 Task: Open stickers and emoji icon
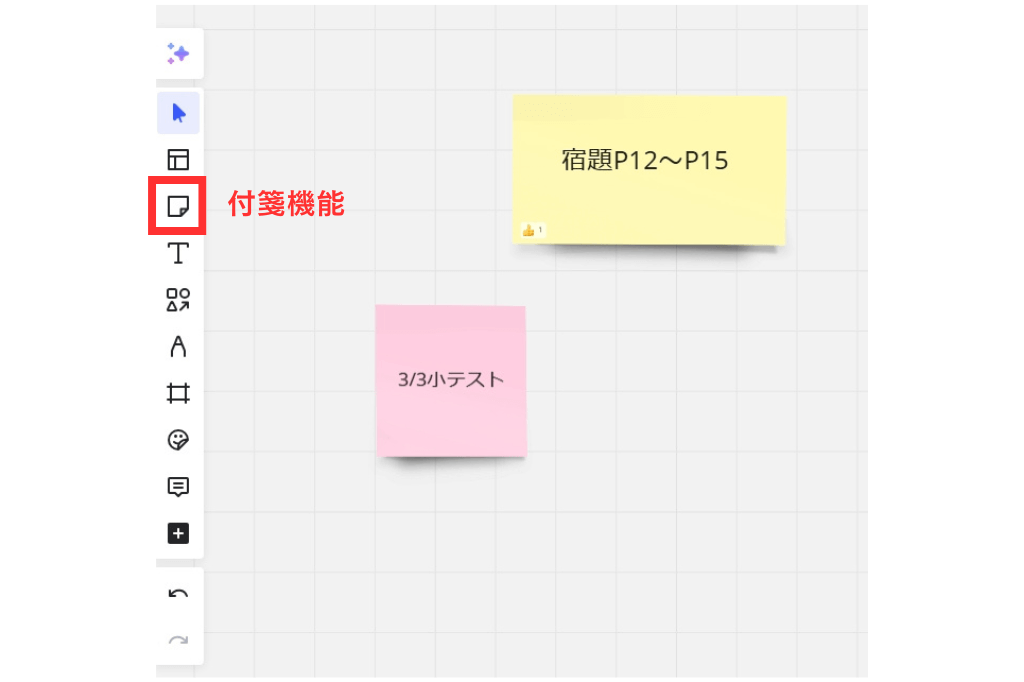tap(178, 440)
